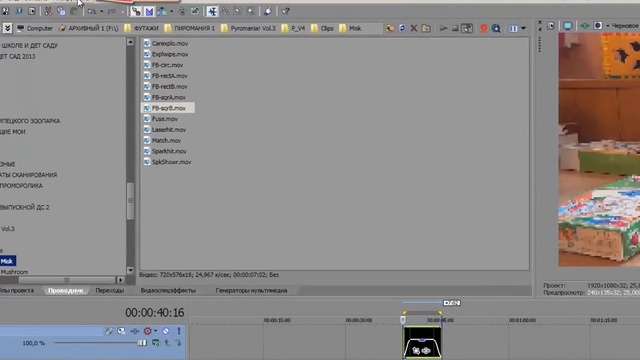Toggle Automatic Crossfades
Image resolution: width=640 pixels, height=360 pixels.
[x=149, y=11]
